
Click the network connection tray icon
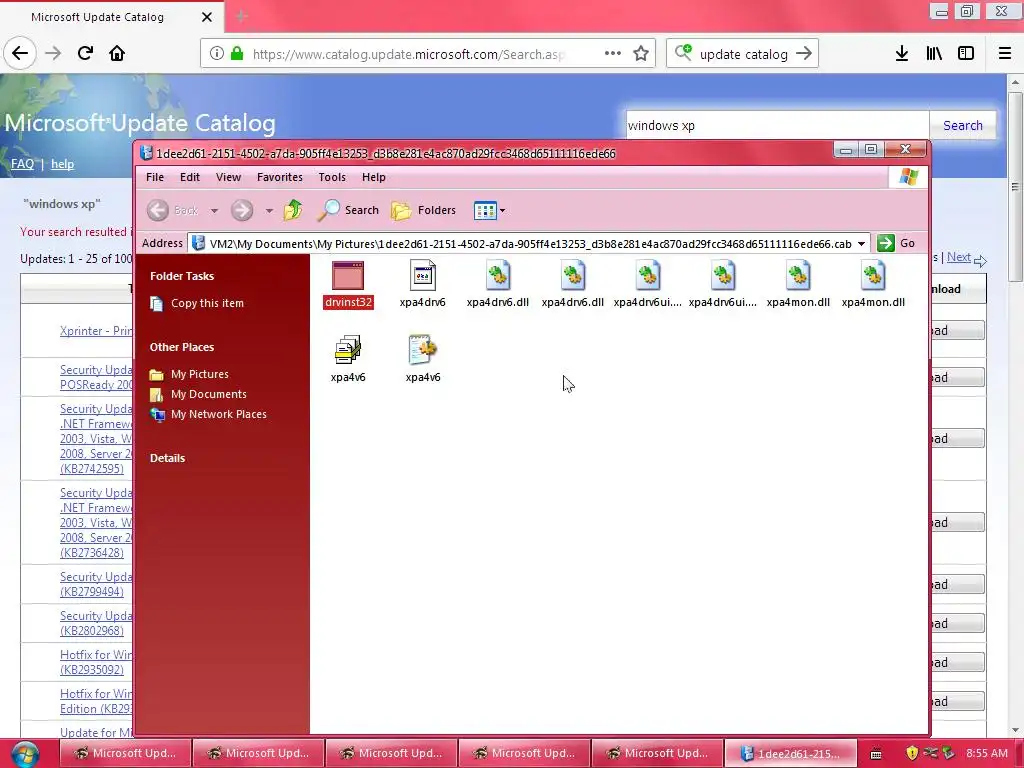pyautogui.click(x=931, y=753)
